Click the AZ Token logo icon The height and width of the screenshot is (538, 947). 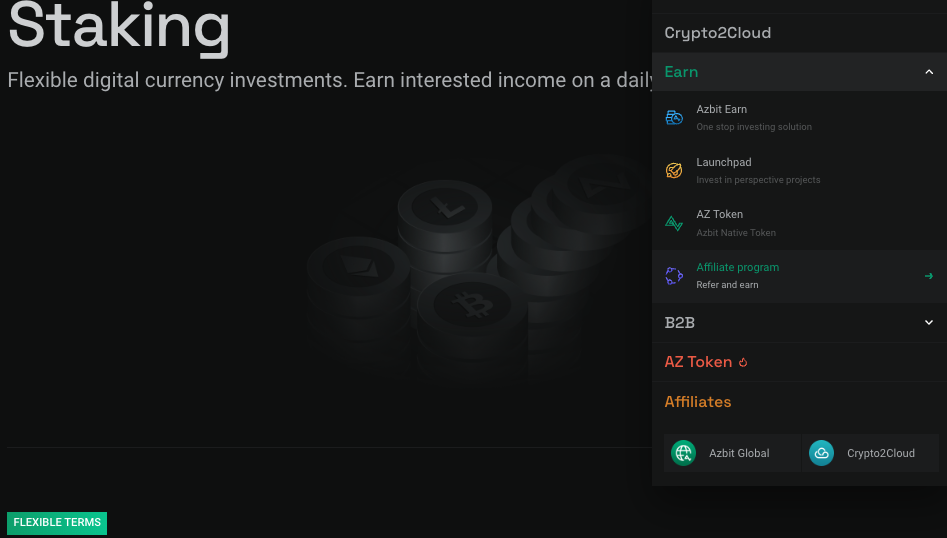(674, 223)
